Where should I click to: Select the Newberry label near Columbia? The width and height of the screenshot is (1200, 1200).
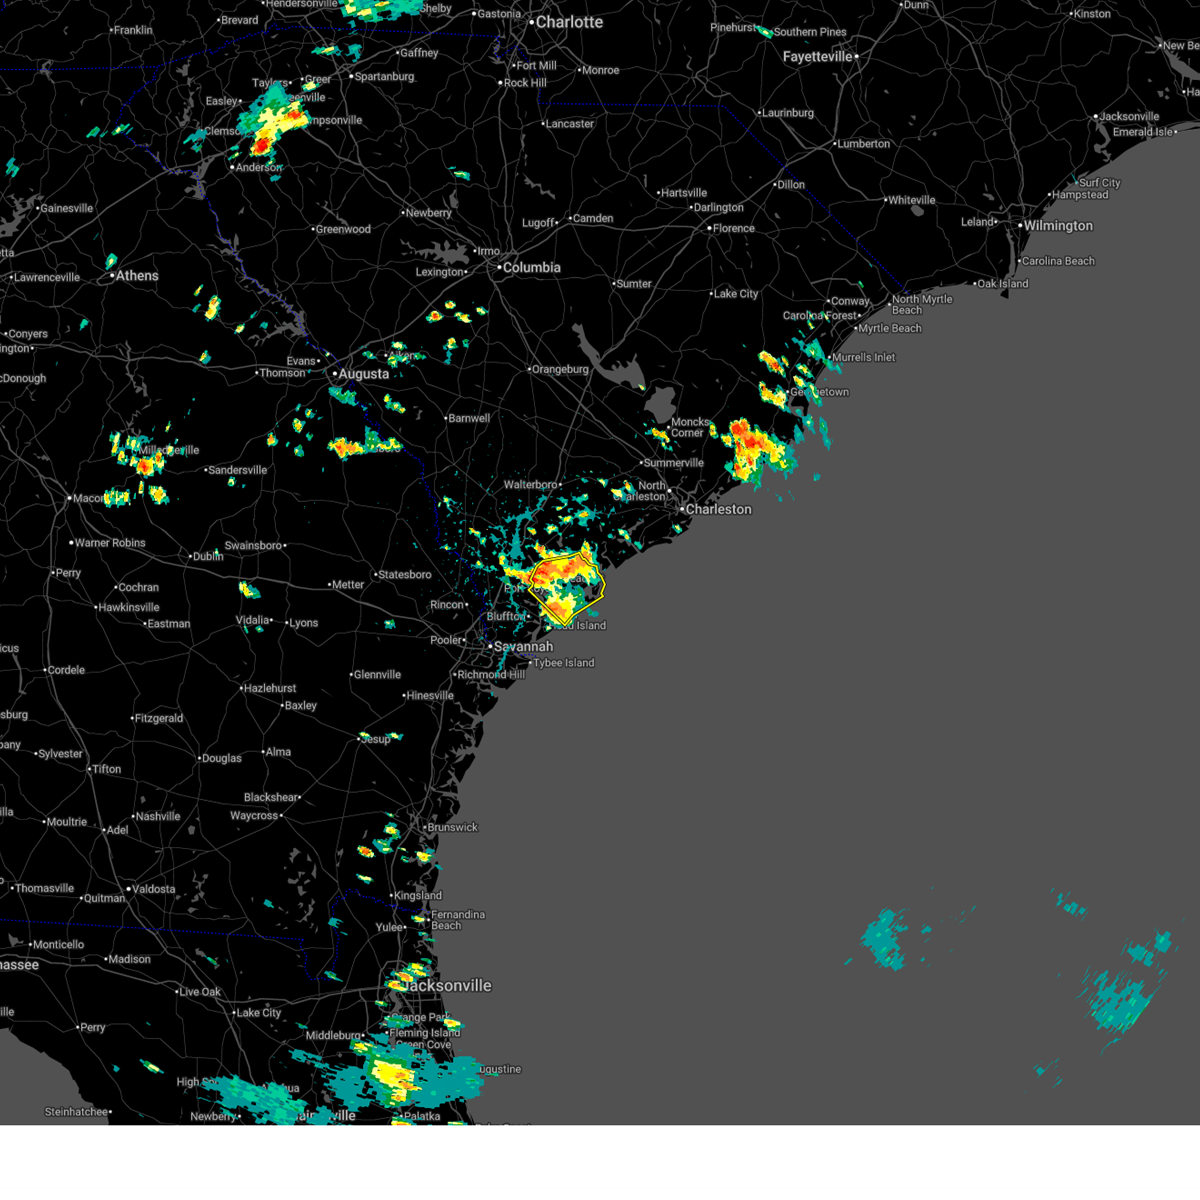coord(428,213)
